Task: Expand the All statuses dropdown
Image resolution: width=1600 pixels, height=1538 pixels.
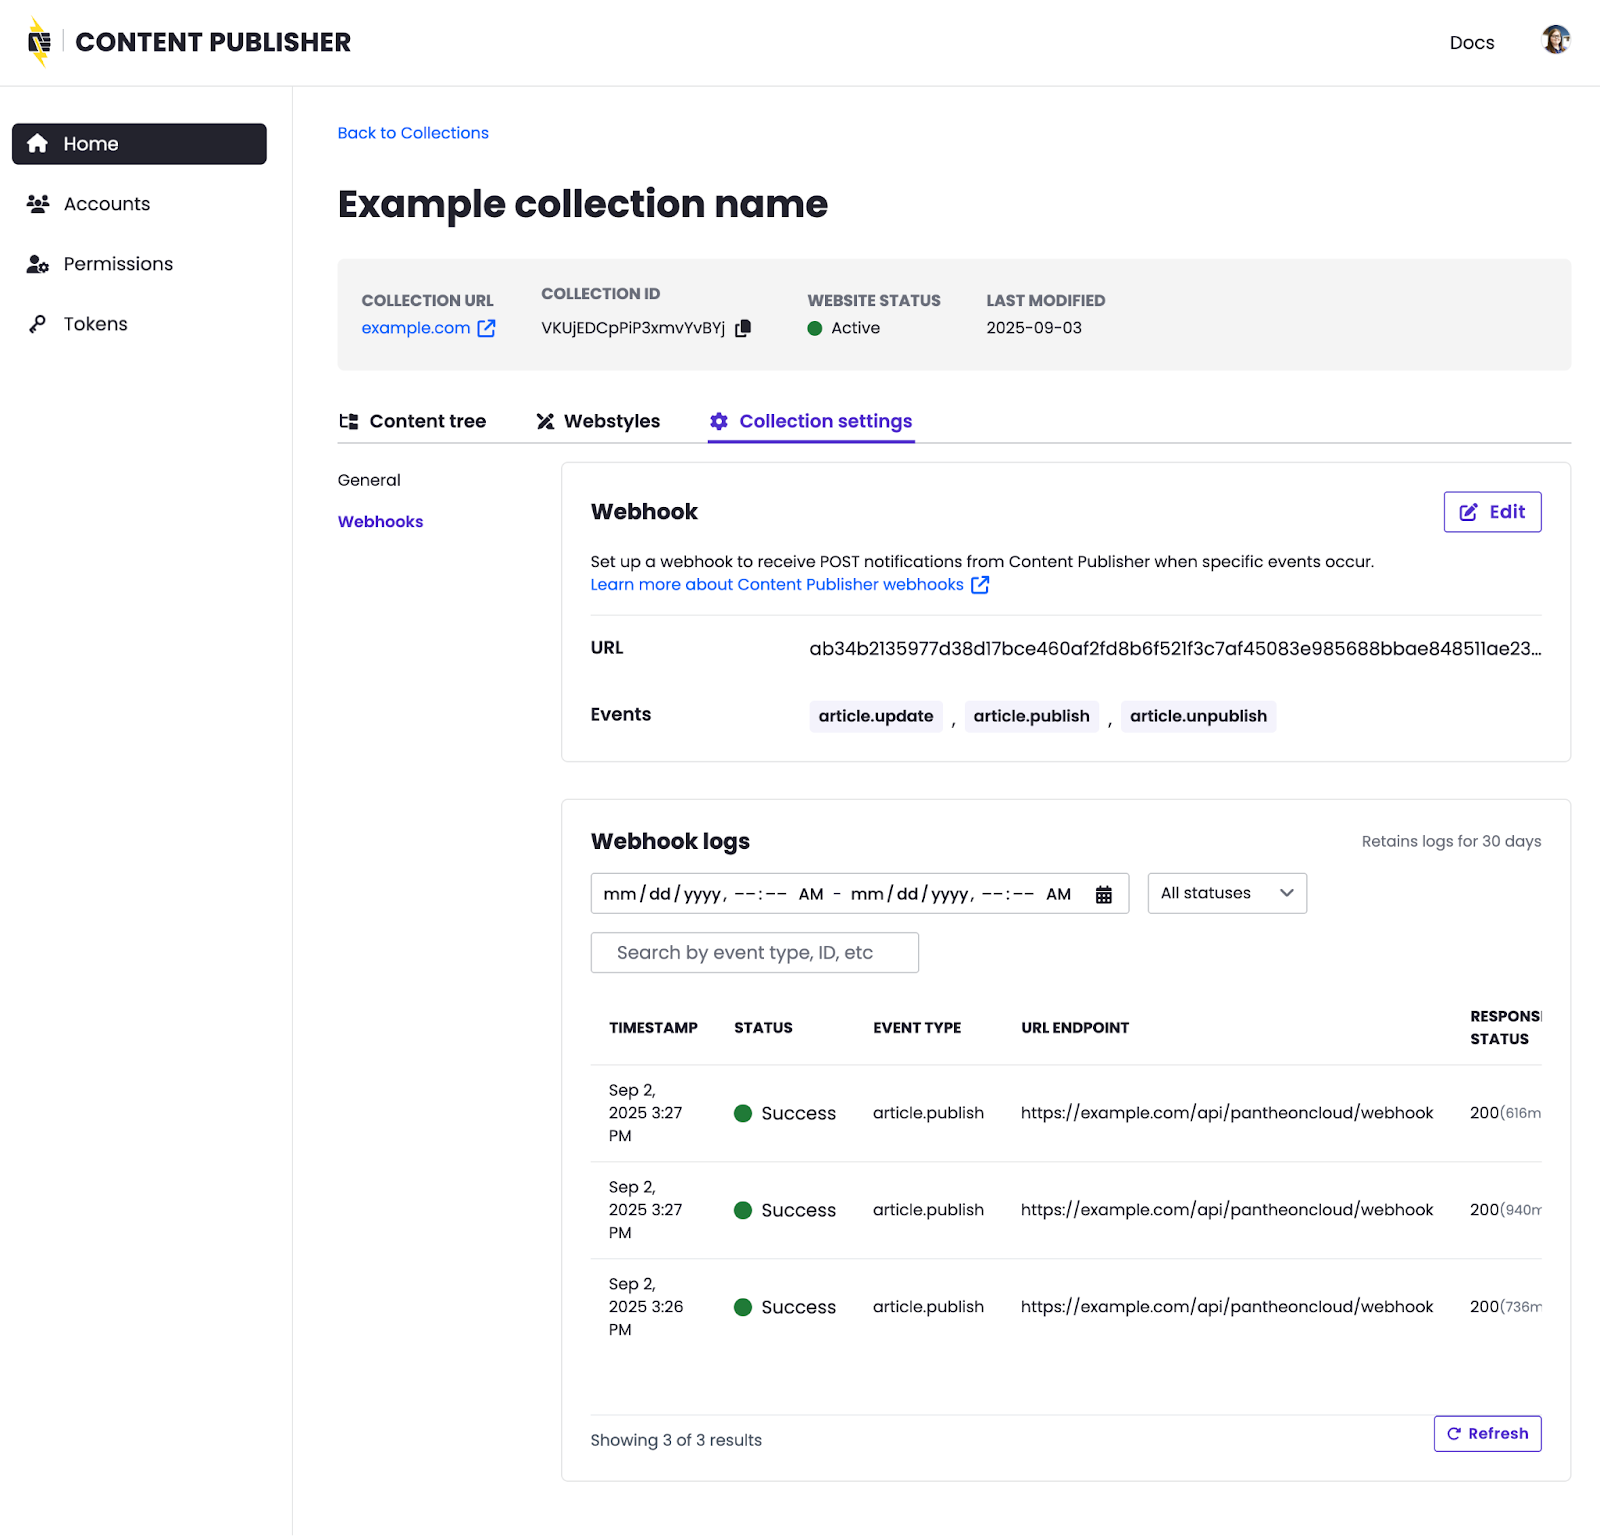Action: [1226, 894]
